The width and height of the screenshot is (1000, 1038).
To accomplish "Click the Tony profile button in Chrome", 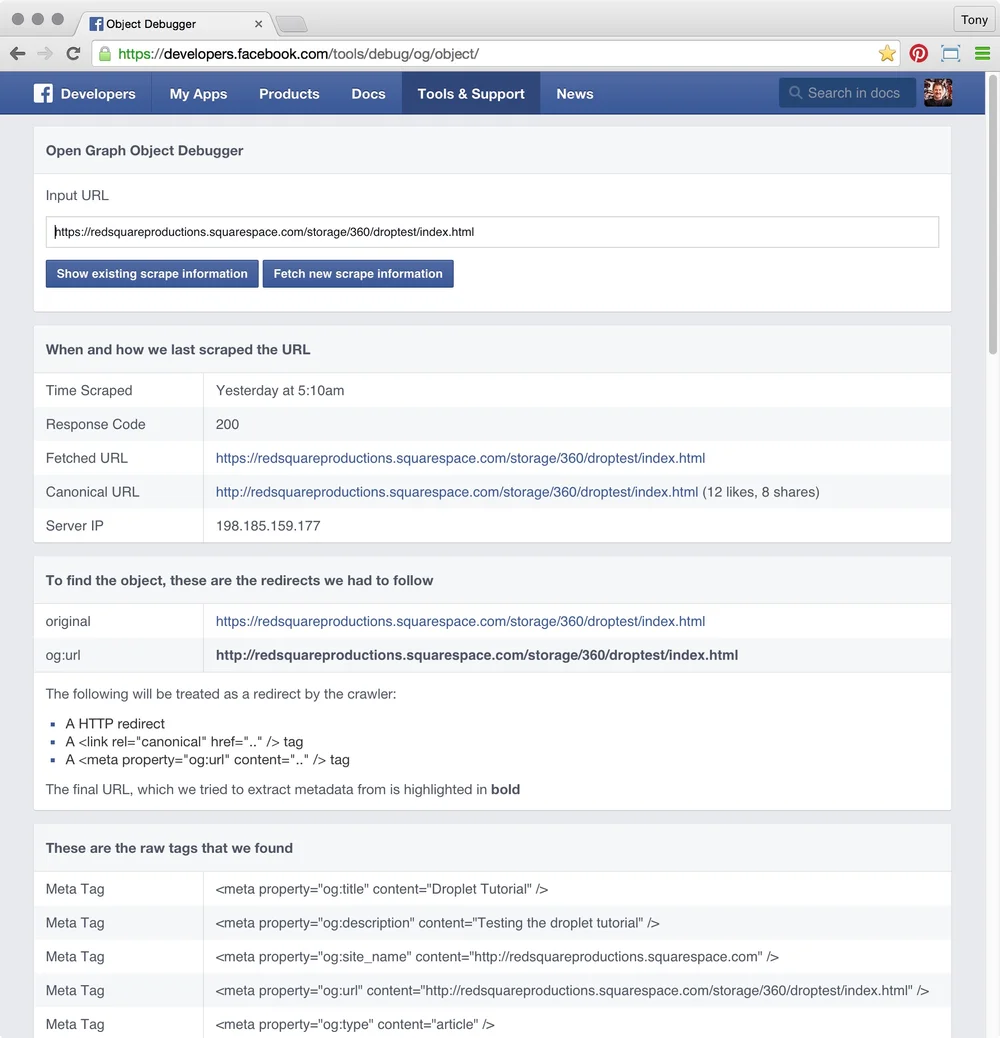I will pyautogui.click(x=974, y=20).
